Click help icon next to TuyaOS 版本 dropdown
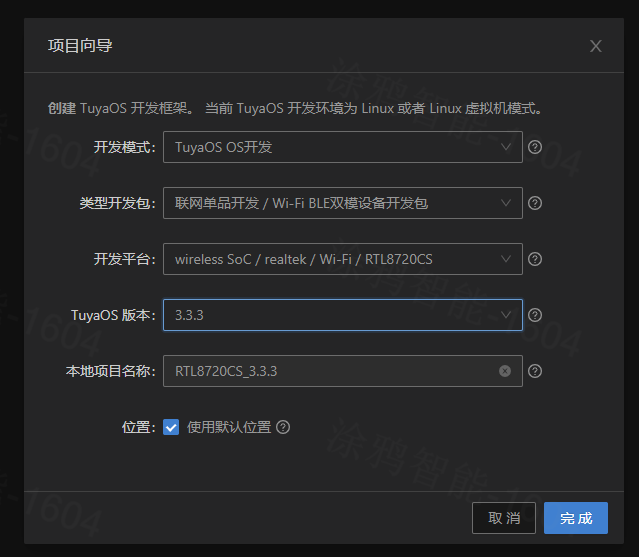Viewport: 639px width, 557px height. tap(535, 315)
